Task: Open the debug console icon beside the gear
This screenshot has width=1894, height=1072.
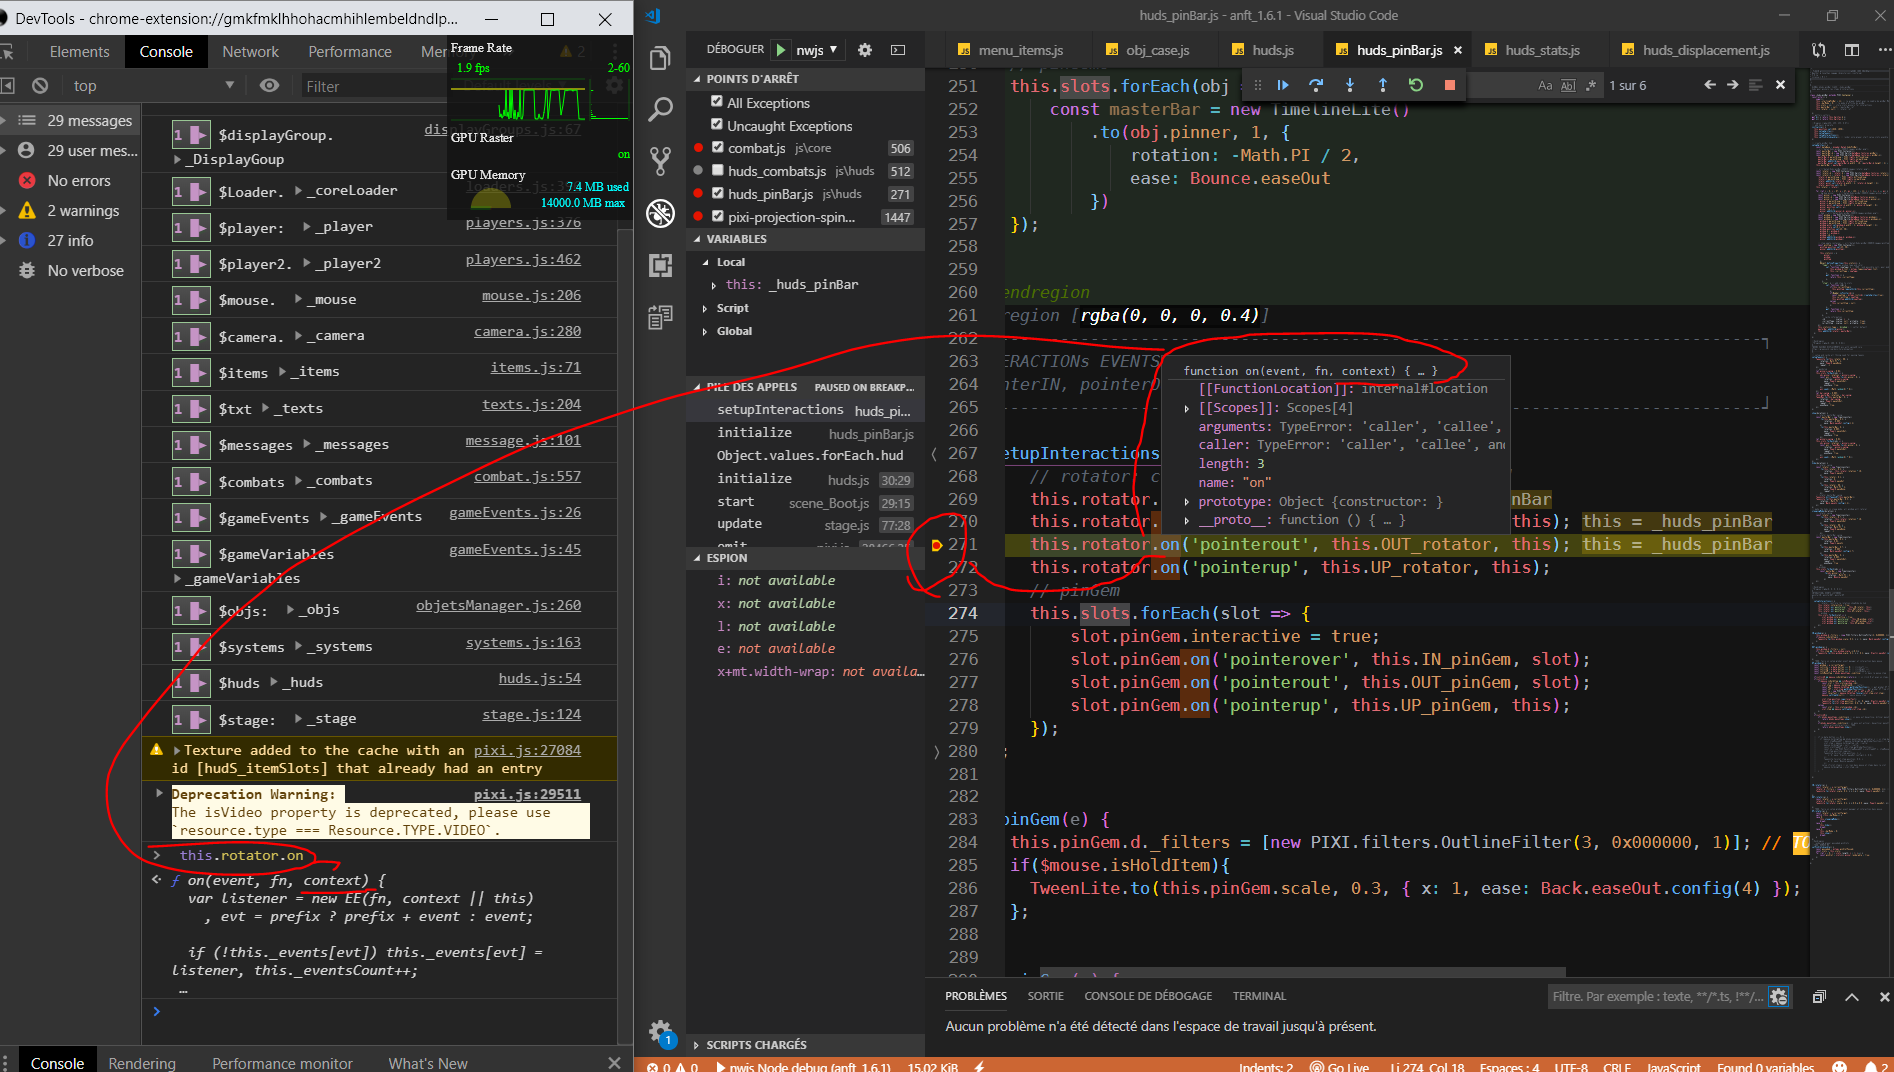Action: click(x=898, y=50)
